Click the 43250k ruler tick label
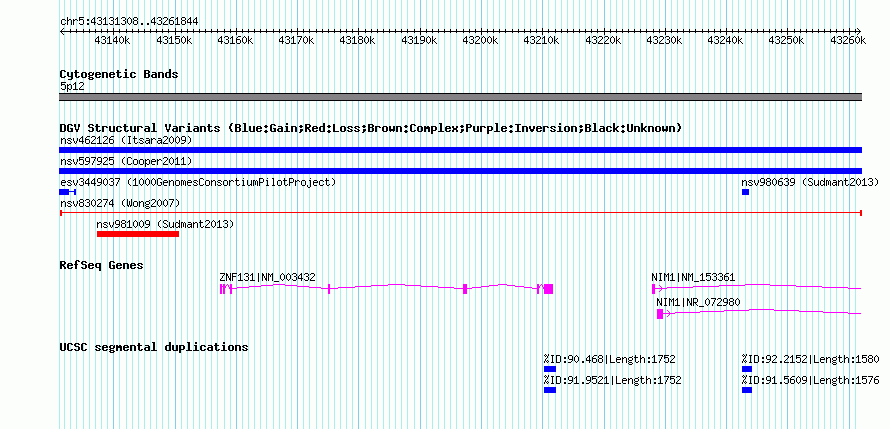 [x=787, y=40]
